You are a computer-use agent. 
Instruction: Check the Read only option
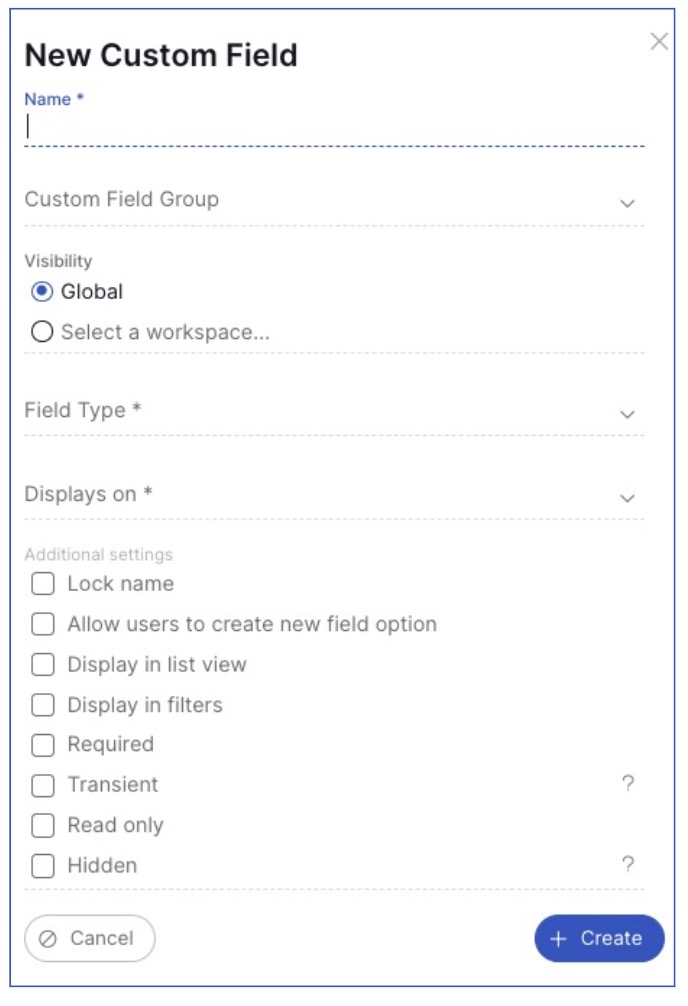(x=43, y=826)
